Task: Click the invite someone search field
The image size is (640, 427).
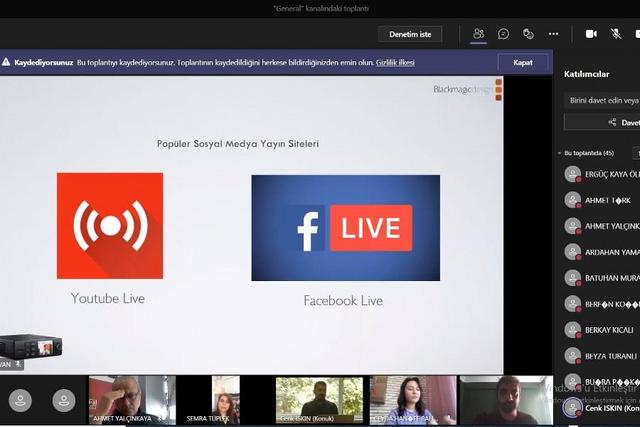Action: [x=602, y=100]
